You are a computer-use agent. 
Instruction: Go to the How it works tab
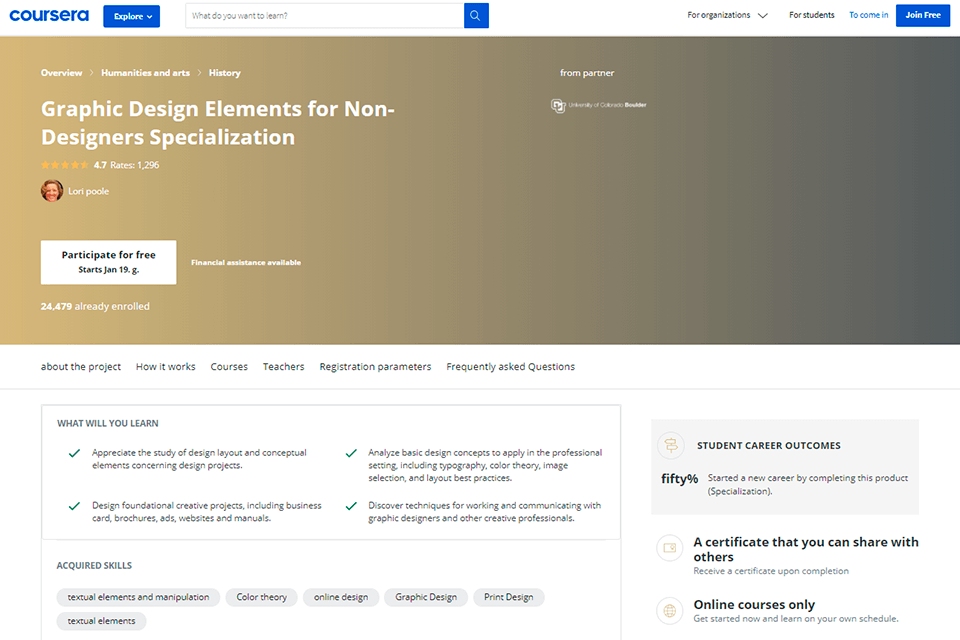[x=166, y=367]
